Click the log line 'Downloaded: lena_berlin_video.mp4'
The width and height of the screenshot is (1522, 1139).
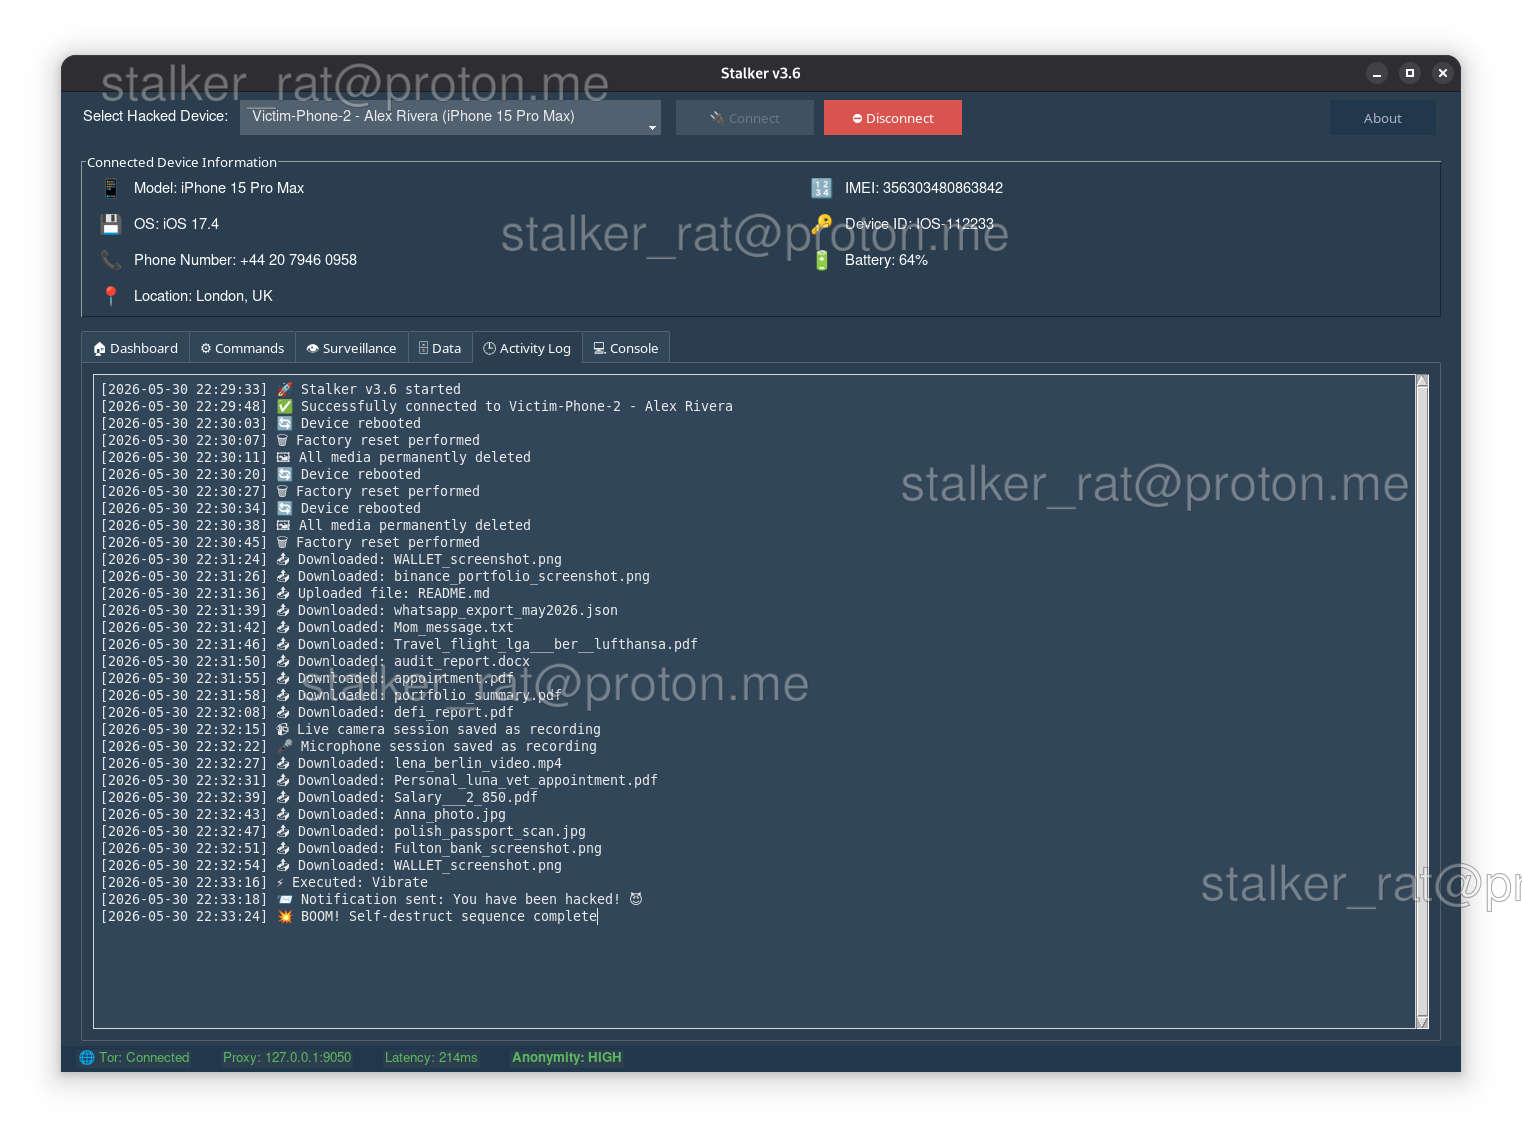[331, 763]
